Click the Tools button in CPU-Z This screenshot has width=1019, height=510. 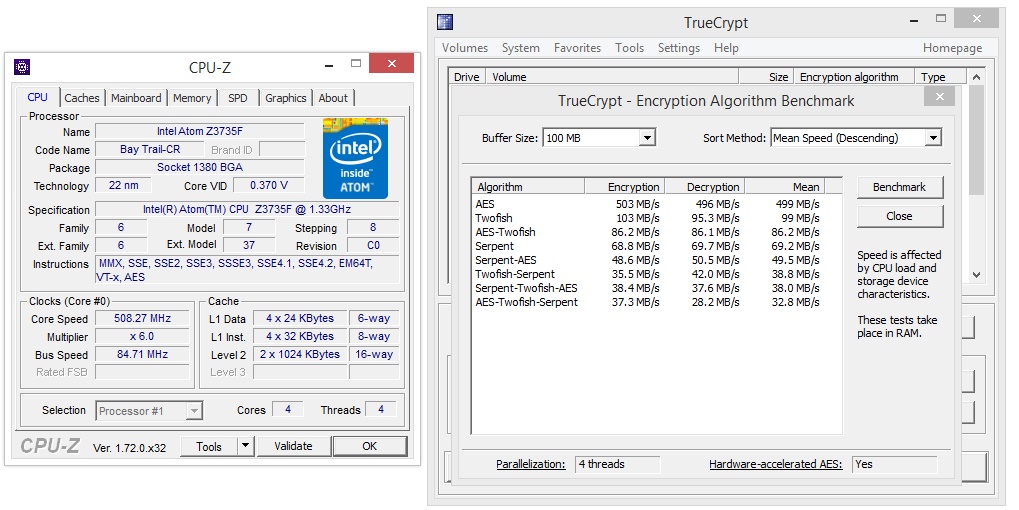(209, 446)
